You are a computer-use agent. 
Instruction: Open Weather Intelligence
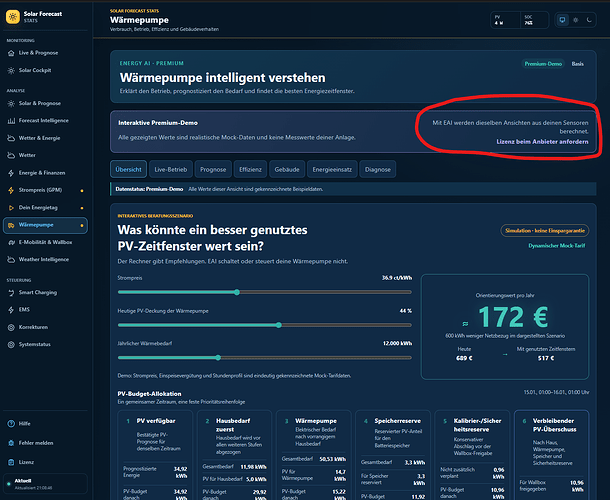pyautogui.click(x=44, y=260)
